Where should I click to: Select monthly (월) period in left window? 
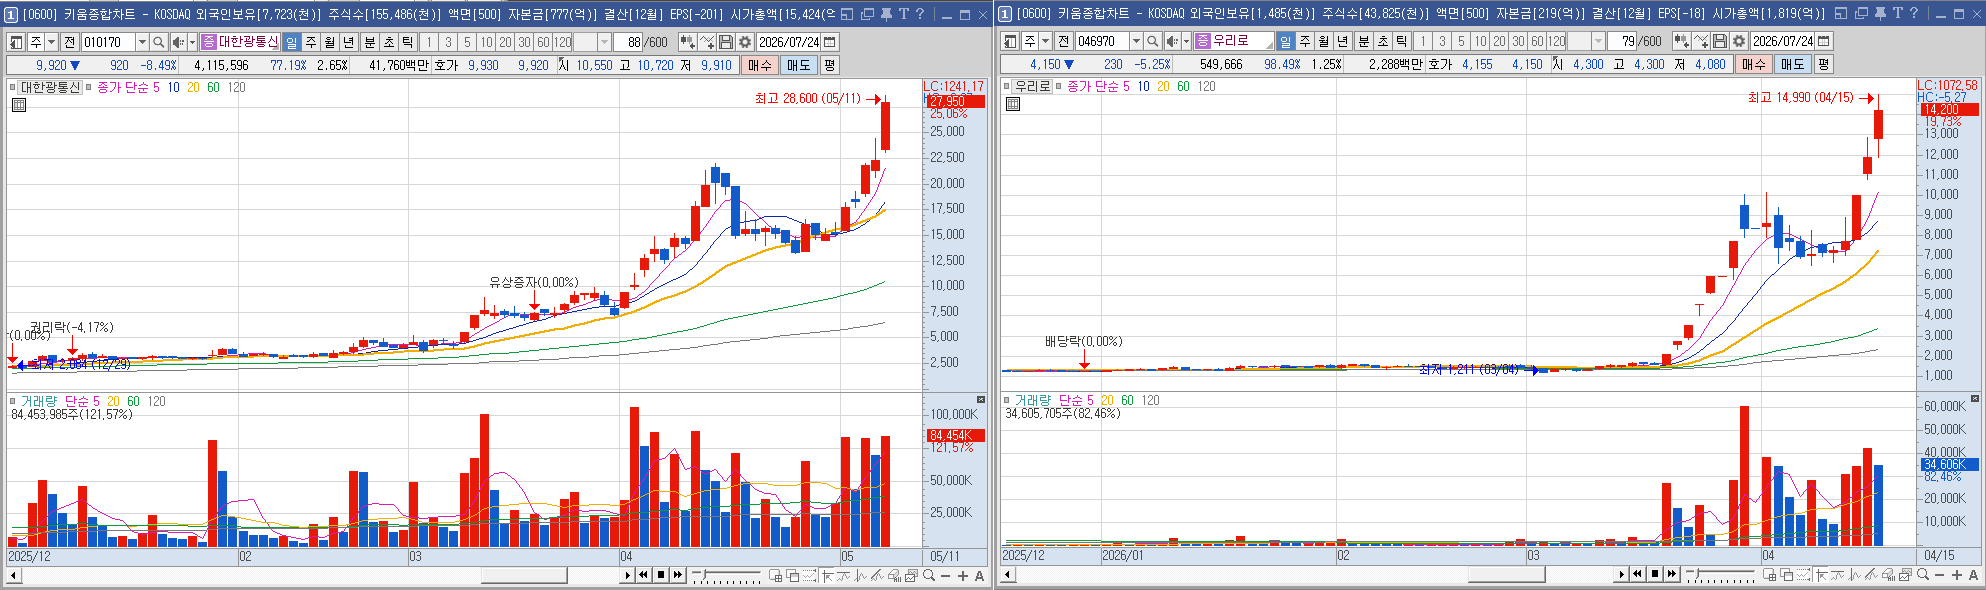tap(329, 42)
